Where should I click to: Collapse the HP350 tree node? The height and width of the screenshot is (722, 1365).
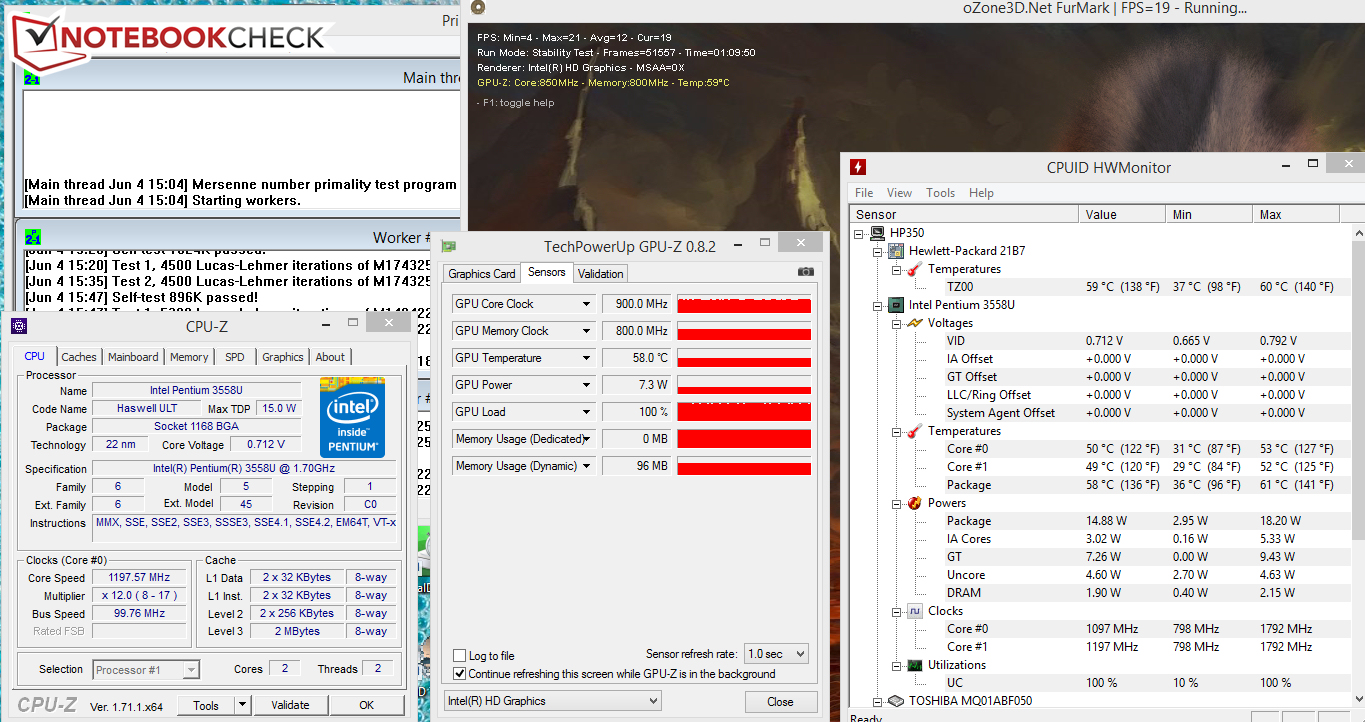pos(861,233)
